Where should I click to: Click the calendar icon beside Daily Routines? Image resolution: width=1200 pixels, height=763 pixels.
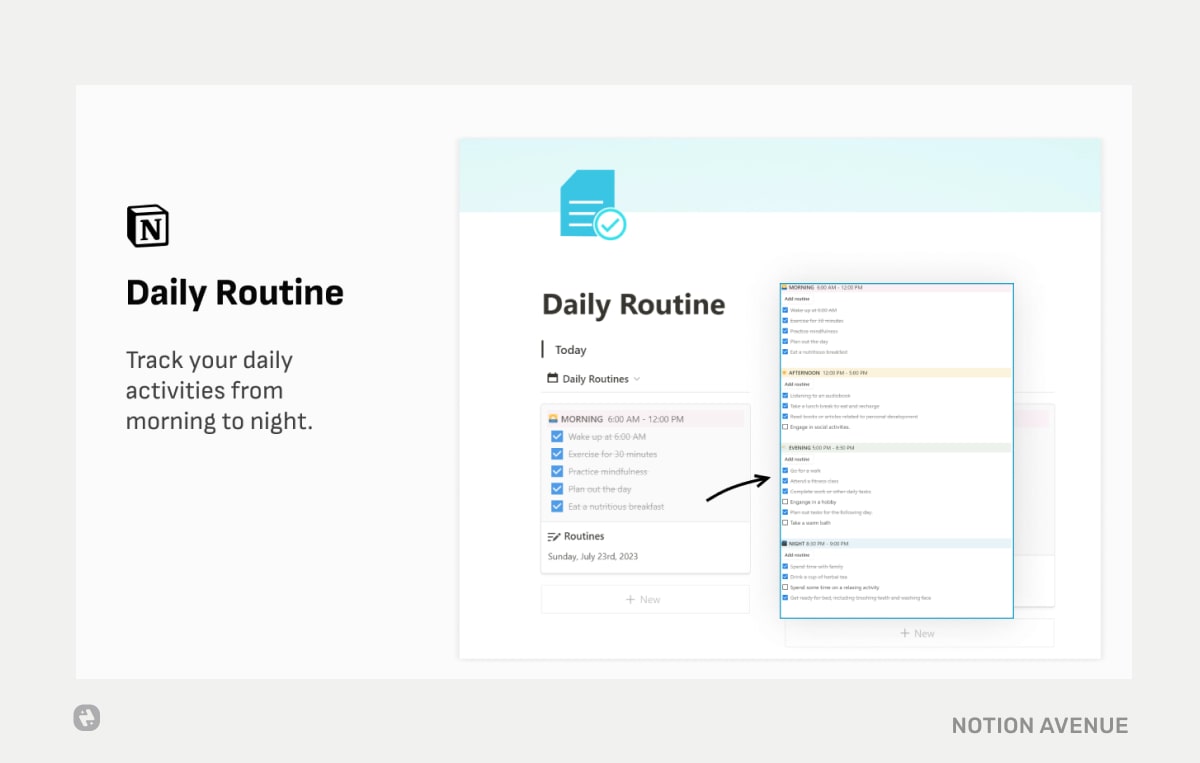[x=551, y=378]
